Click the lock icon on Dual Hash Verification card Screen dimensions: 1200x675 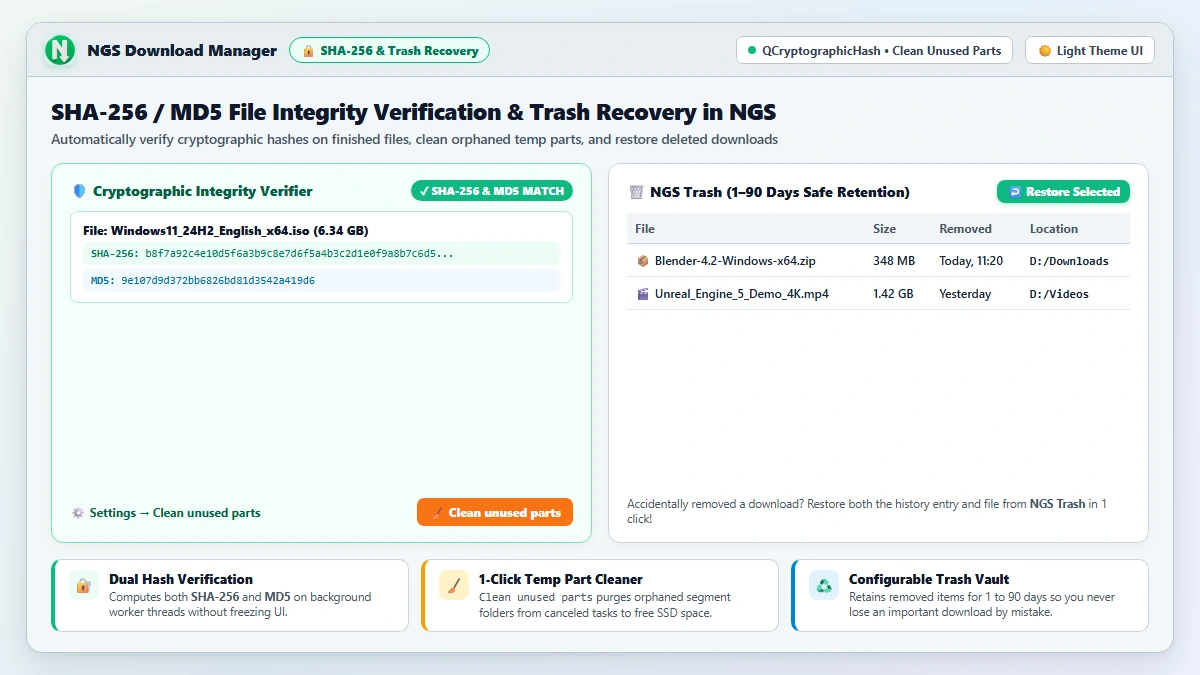(84, 585)
